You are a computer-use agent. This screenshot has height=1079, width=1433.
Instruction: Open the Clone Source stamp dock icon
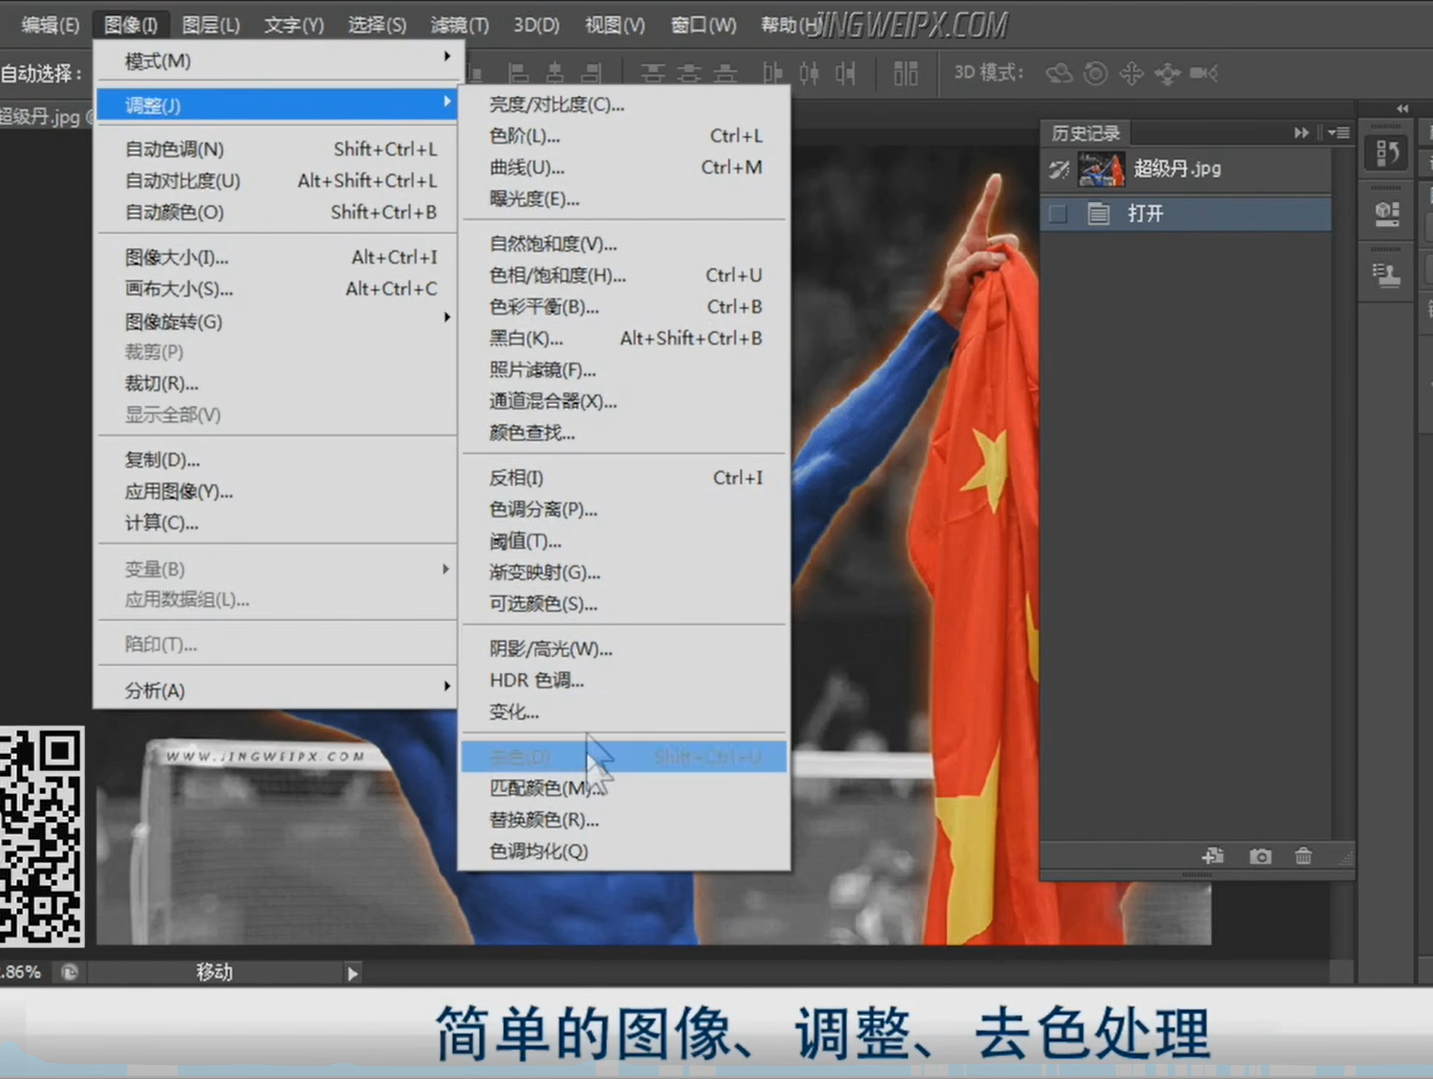pos(1388,273)
